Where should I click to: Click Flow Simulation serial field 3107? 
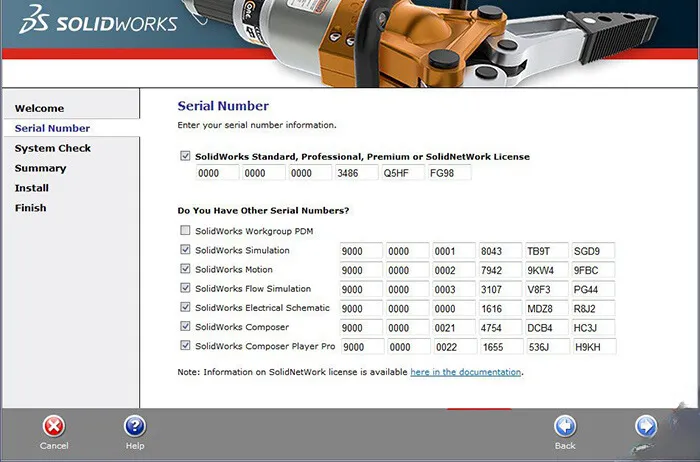(x=500, y=289)
